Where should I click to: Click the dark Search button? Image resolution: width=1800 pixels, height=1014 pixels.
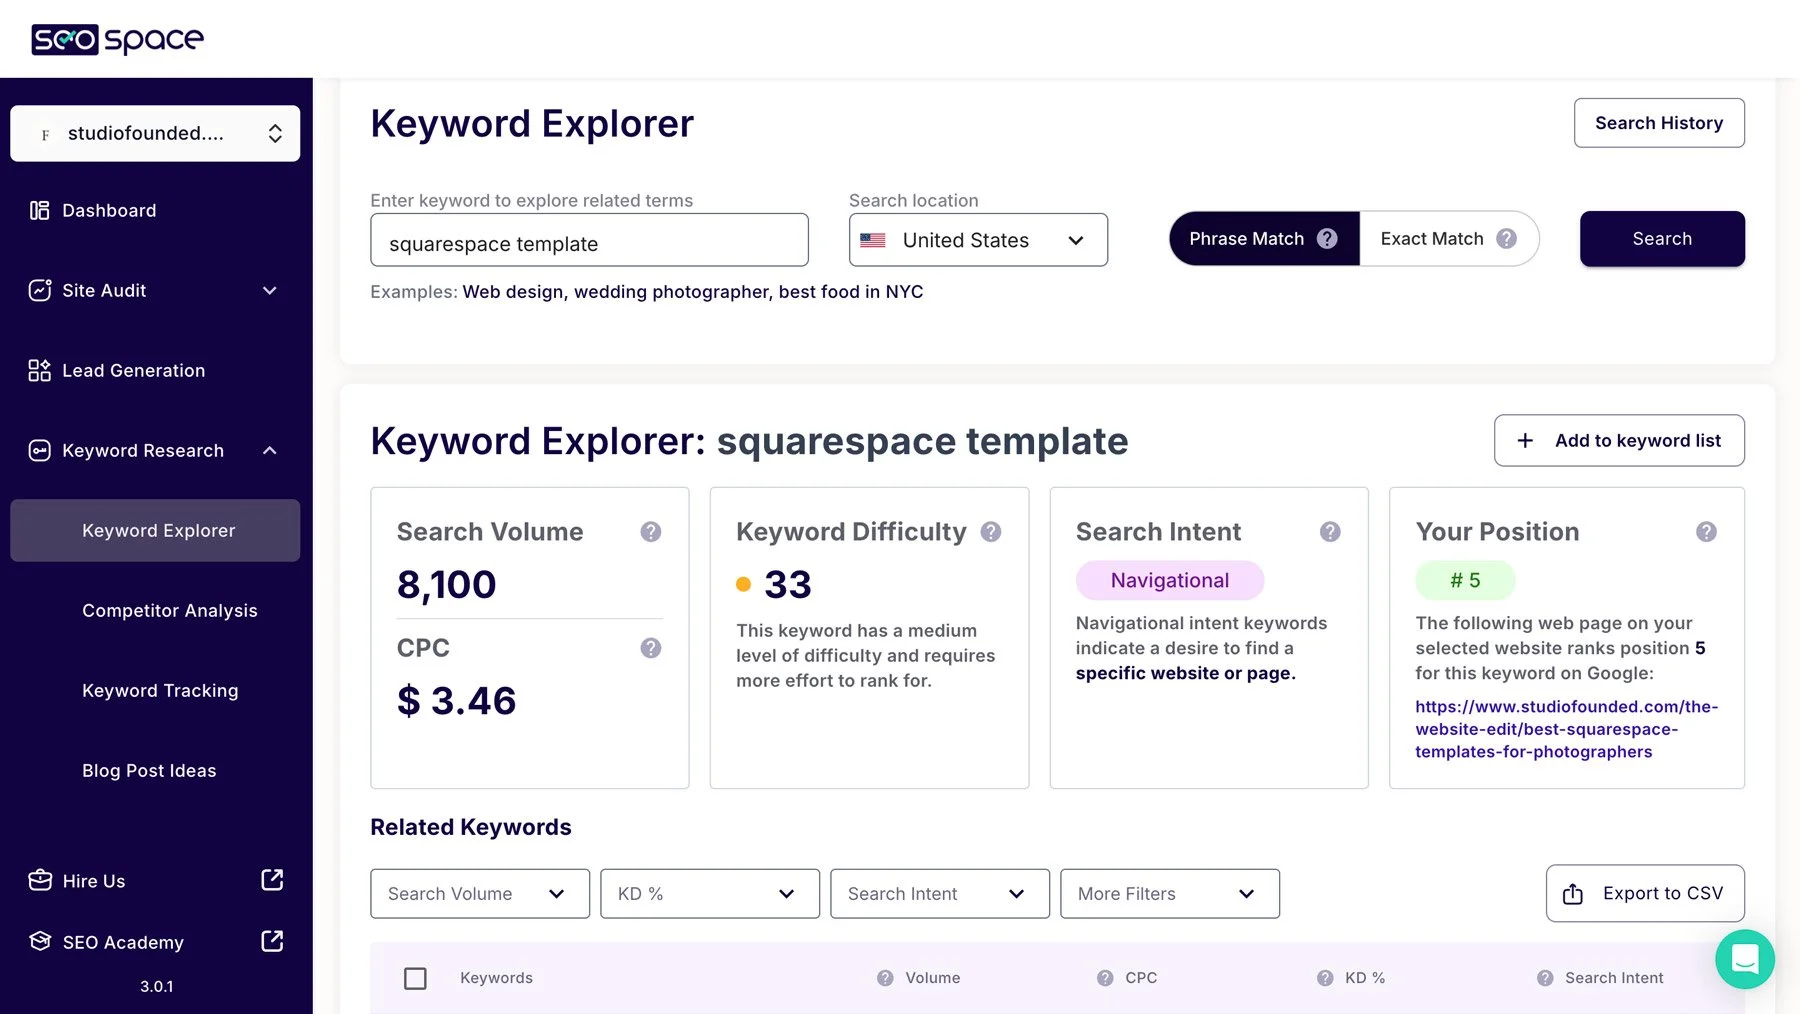(x=1662, y=239)
